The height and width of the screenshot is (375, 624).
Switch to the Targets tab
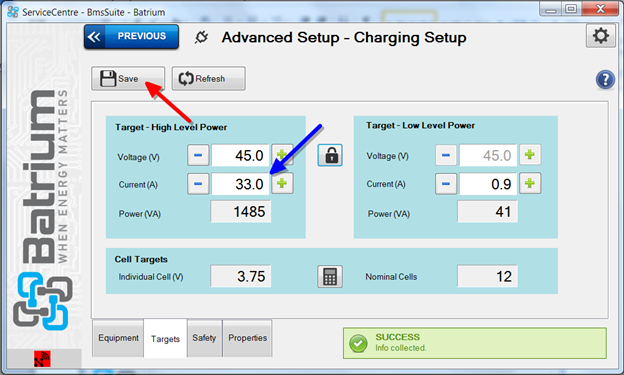pyautogui.click(x=165, y=339)
